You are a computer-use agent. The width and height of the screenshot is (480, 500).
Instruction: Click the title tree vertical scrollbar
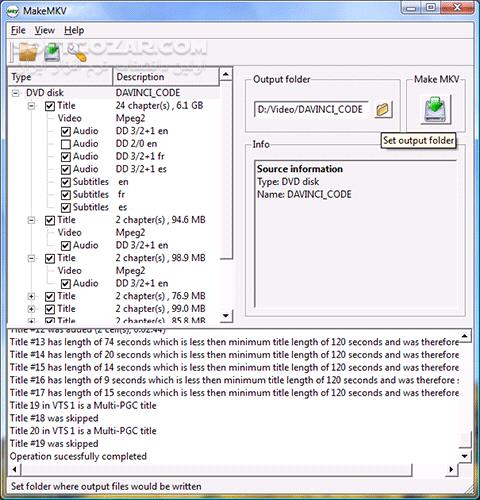[226, 170]
